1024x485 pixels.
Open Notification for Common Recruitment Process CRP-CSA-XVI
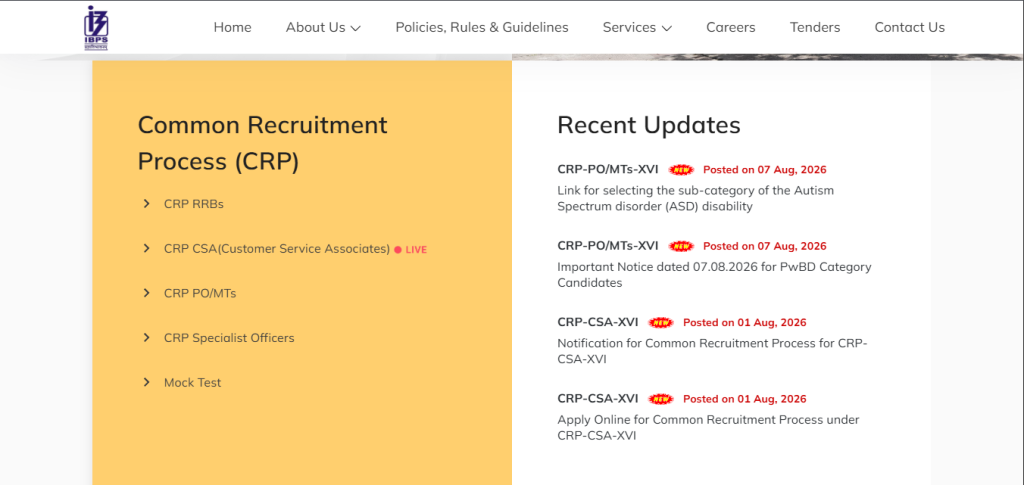(x=712, y=351)
